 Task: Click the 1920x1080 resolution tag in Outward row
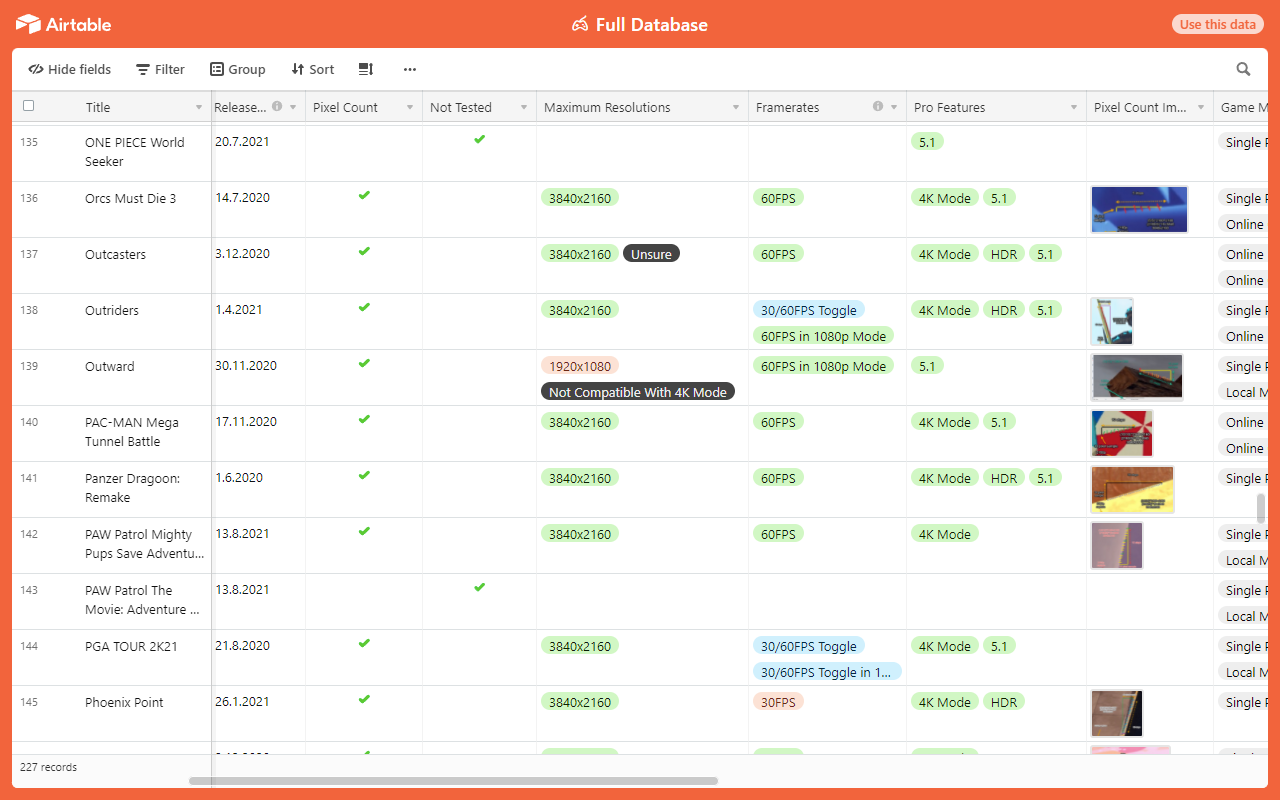coord(580,366)
